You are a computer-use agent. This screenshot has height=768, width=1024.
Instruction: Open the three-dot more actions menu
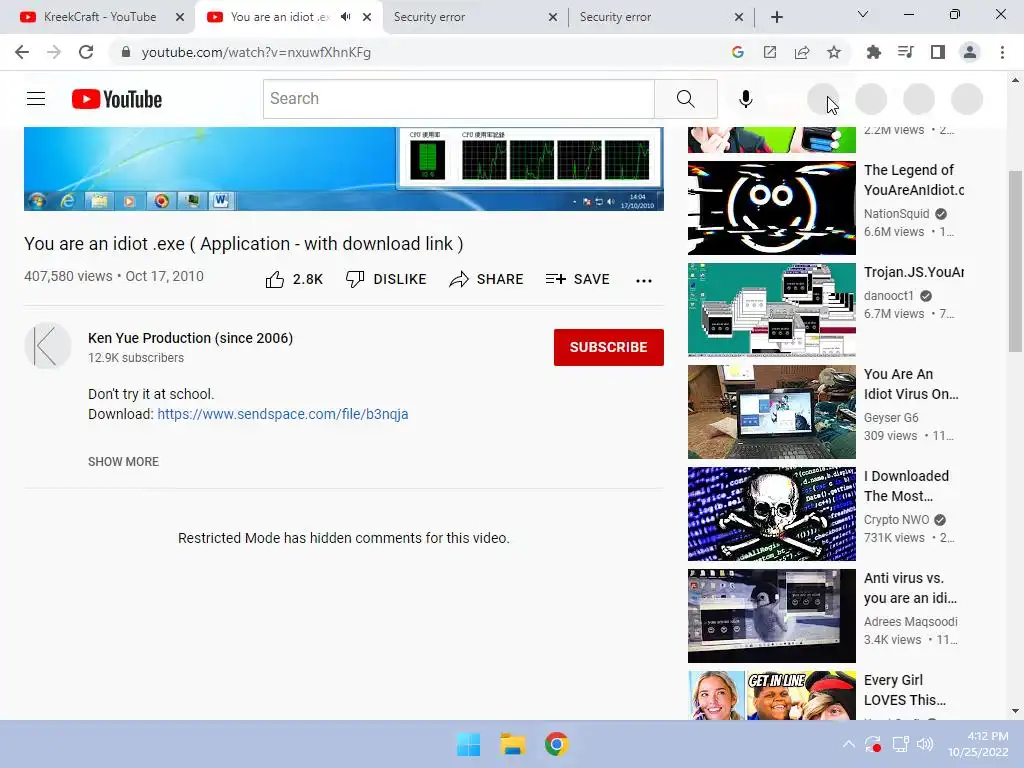[x=644, y=280]
